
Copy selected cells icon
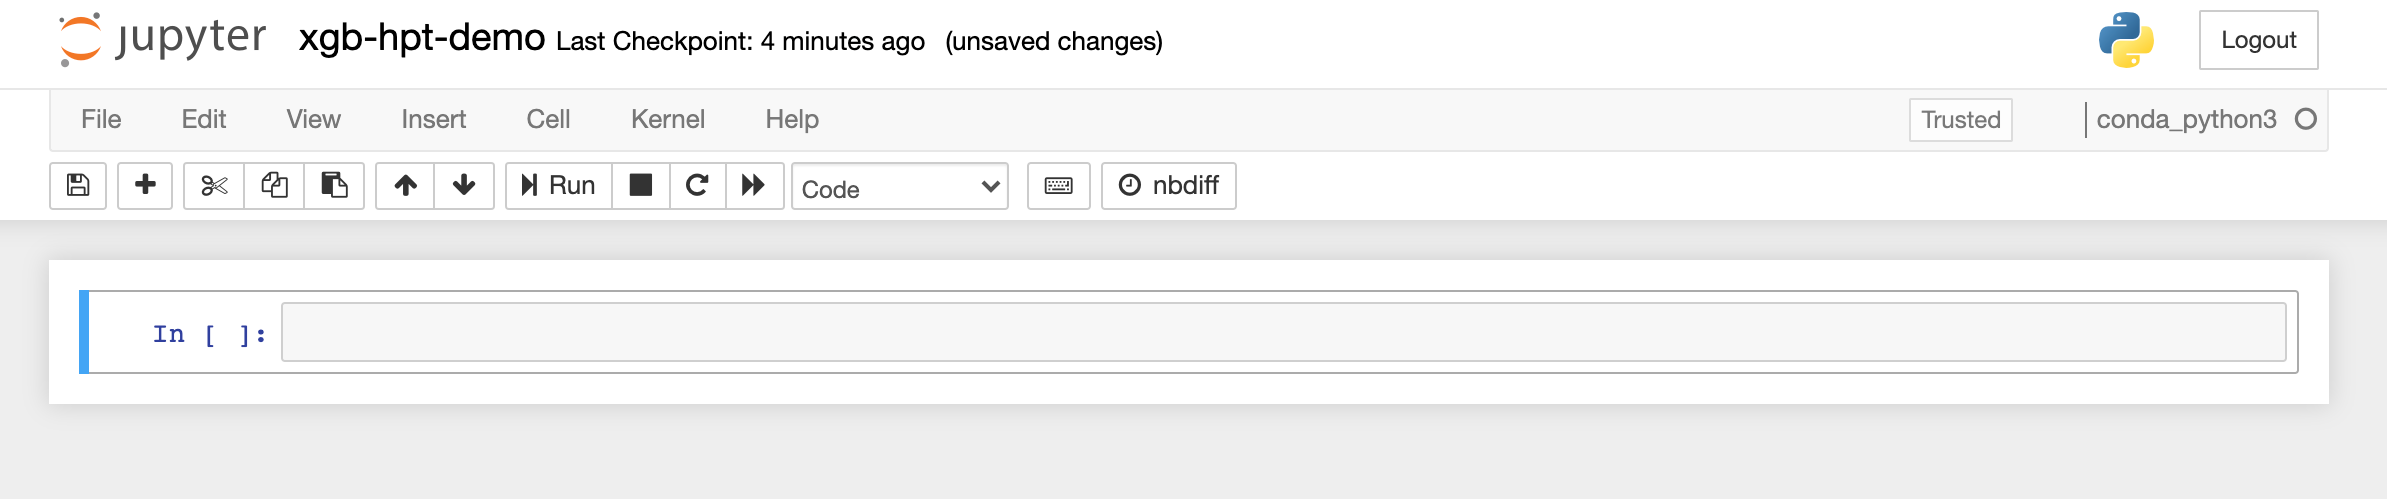point(274,186)
